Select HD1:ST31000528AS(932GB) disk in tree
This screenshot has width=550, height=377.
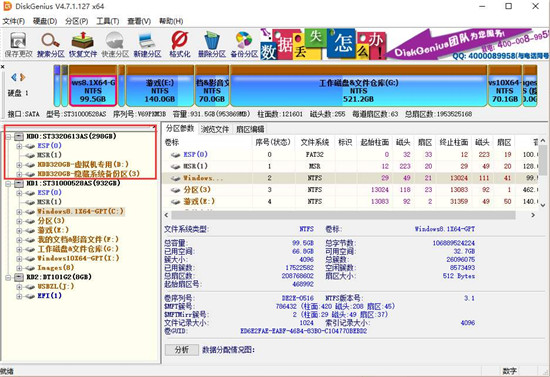[73, 183]
